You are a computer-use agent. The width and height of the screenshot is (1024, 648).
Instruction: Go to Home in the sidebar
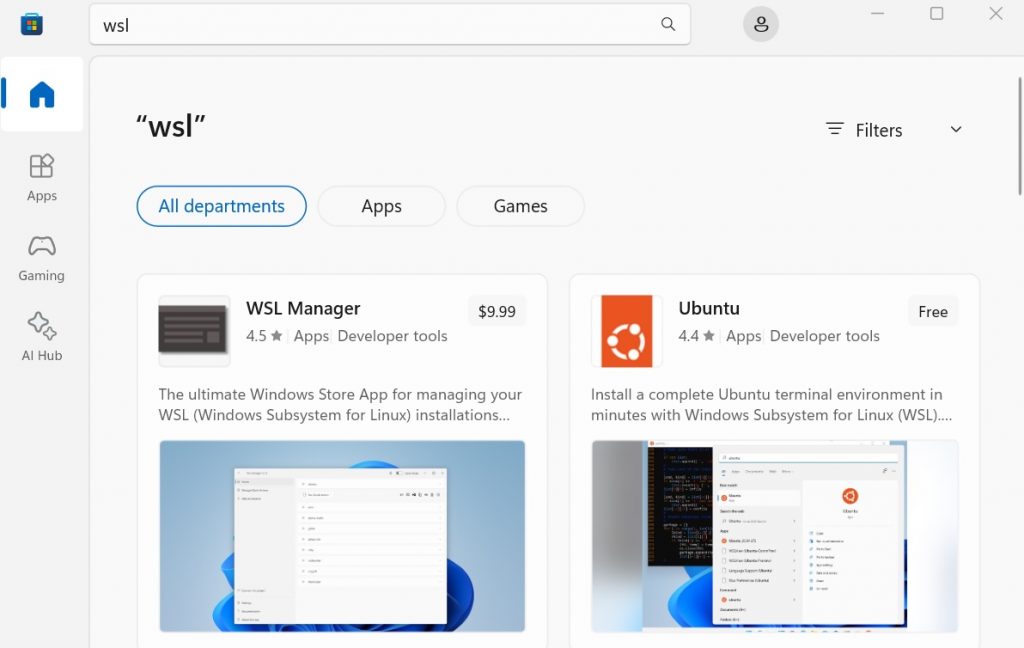click(x=42, y=95)
